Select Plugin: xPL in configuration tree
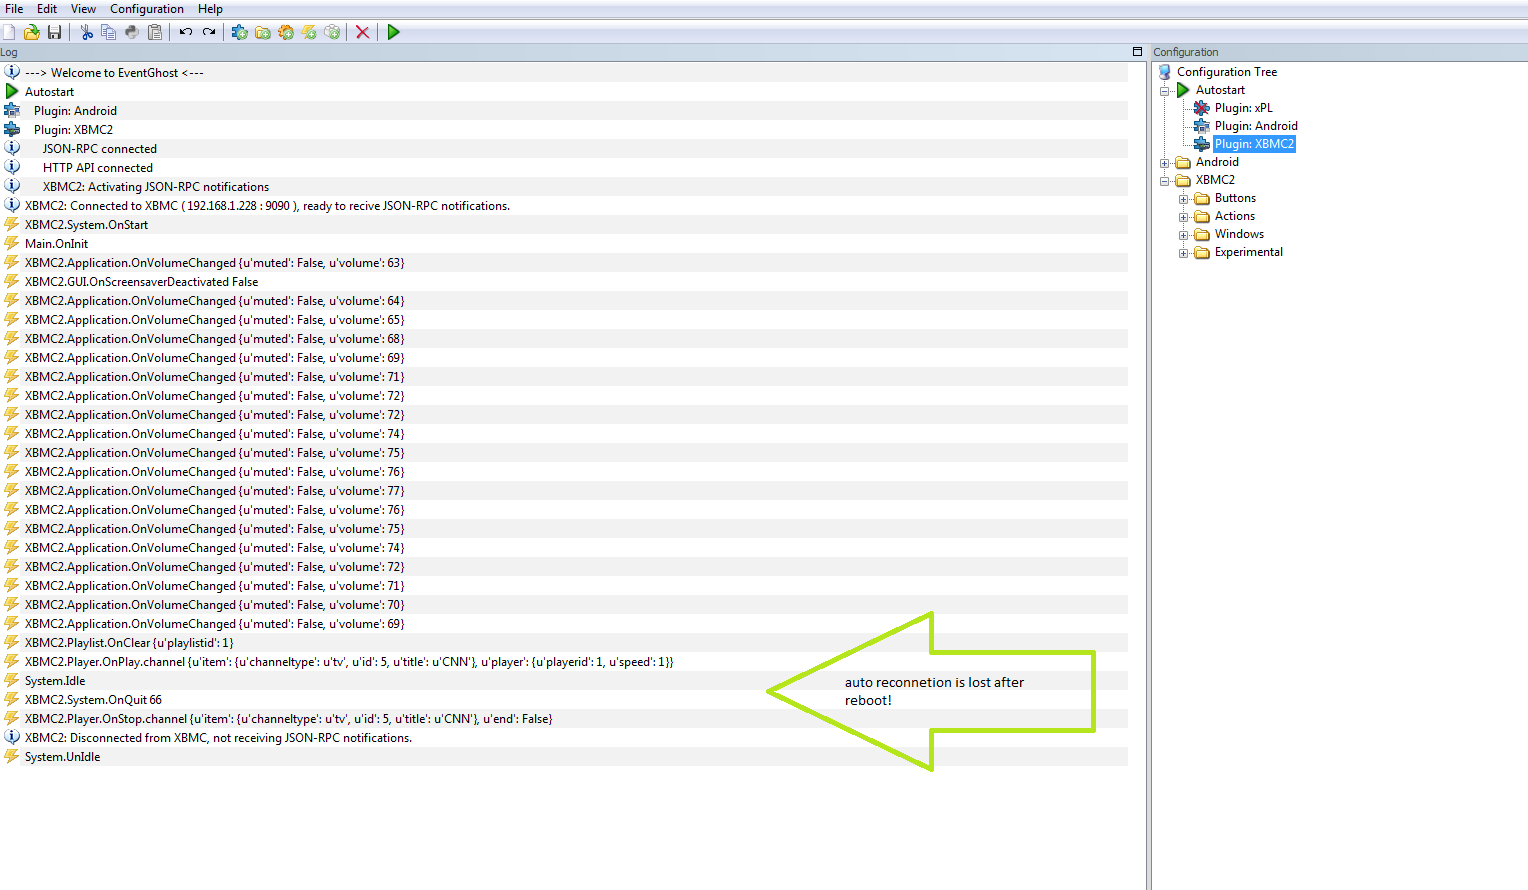The height and width of the screenshot is (890, 1528). coord(1243,108)
